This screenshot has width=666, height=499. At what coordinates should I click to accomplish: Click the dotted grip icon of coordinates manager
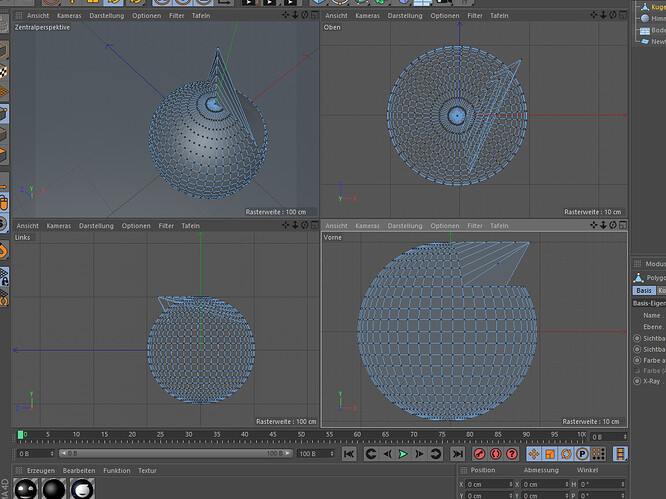pyautogui.click(x=463, y=470)
